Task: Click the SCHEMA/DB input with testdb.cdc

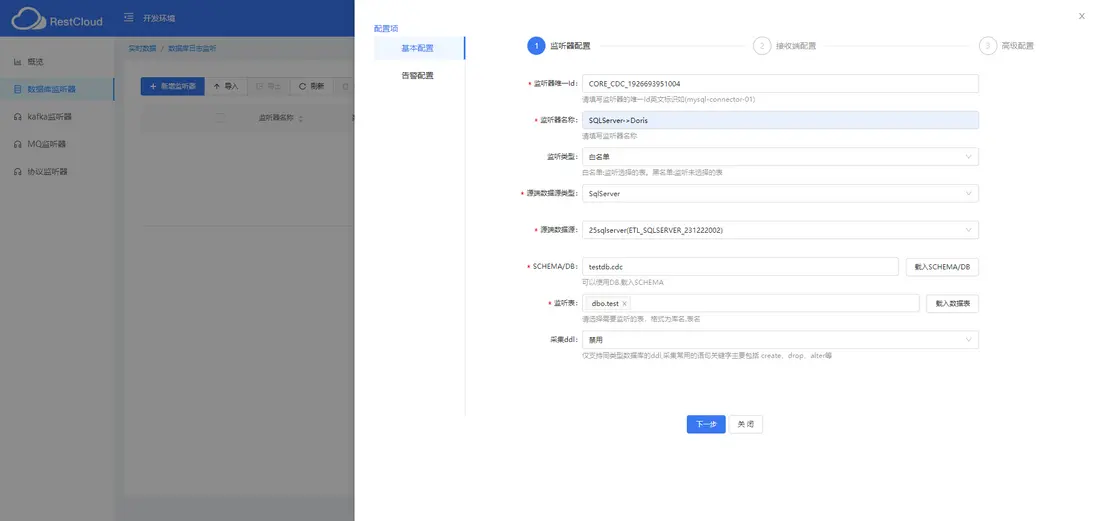Action: click(x=740, y=267)
